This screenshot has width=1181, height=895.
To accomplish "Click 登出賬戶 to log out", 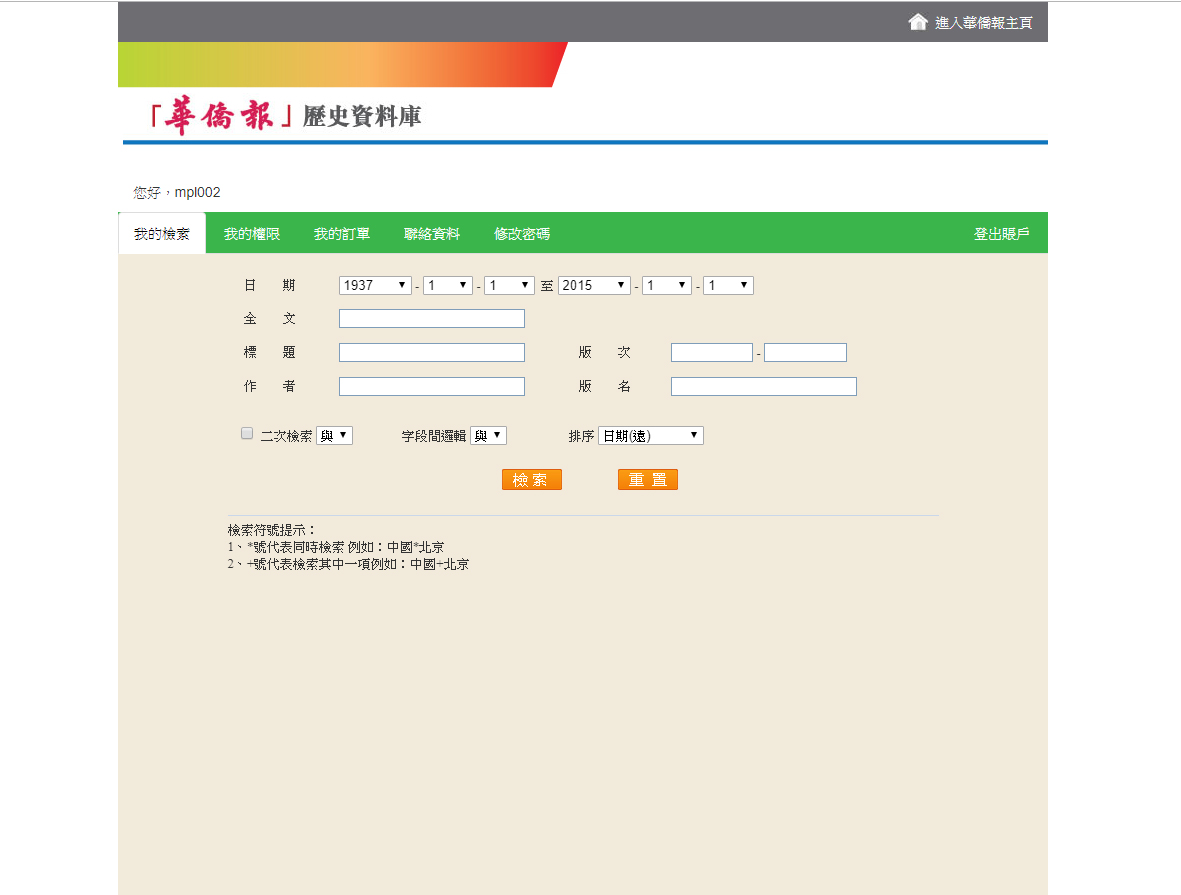I will [1001, 234].
